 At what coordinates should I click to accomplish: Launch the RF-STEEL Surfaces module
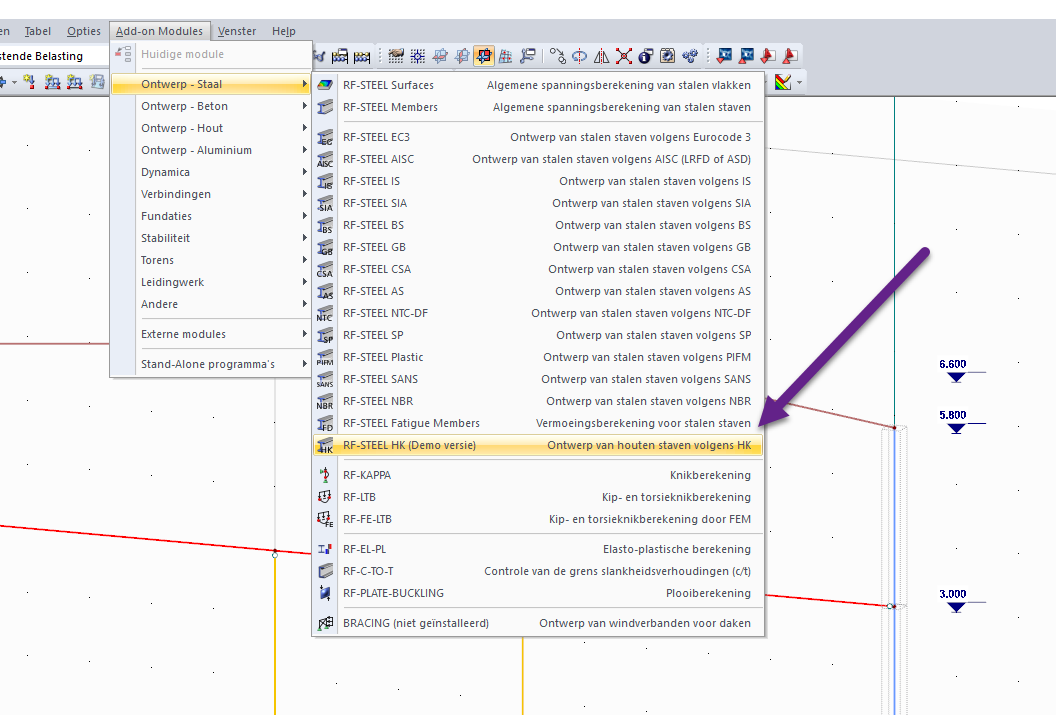tap(538, 85)
